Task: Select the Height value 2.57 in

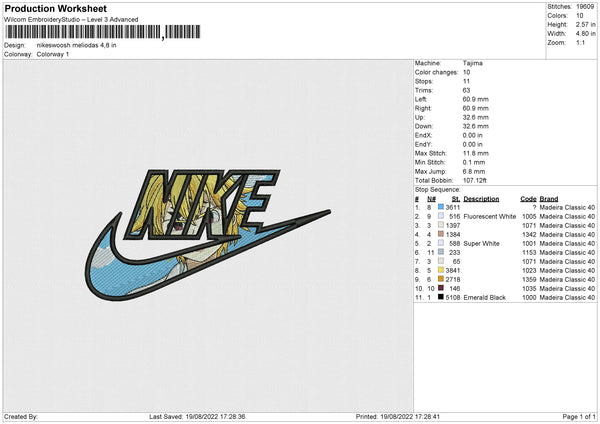Action: [x=585, y=24]
